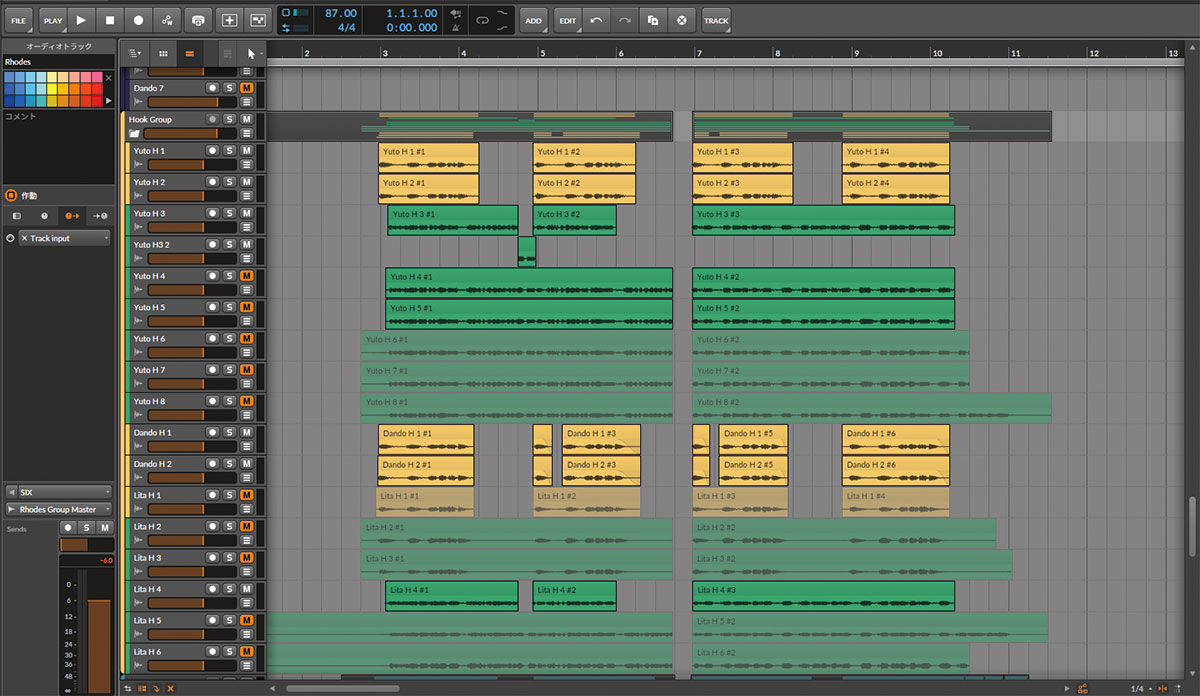Select the Yuto H 3 #3 clip
This screenshot has width=1200, height=696.
(823, 220)
